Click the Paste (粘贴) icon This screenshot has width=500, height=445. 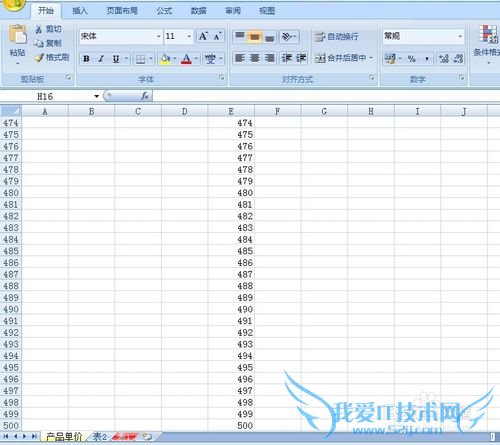click(x=18, y=35)
